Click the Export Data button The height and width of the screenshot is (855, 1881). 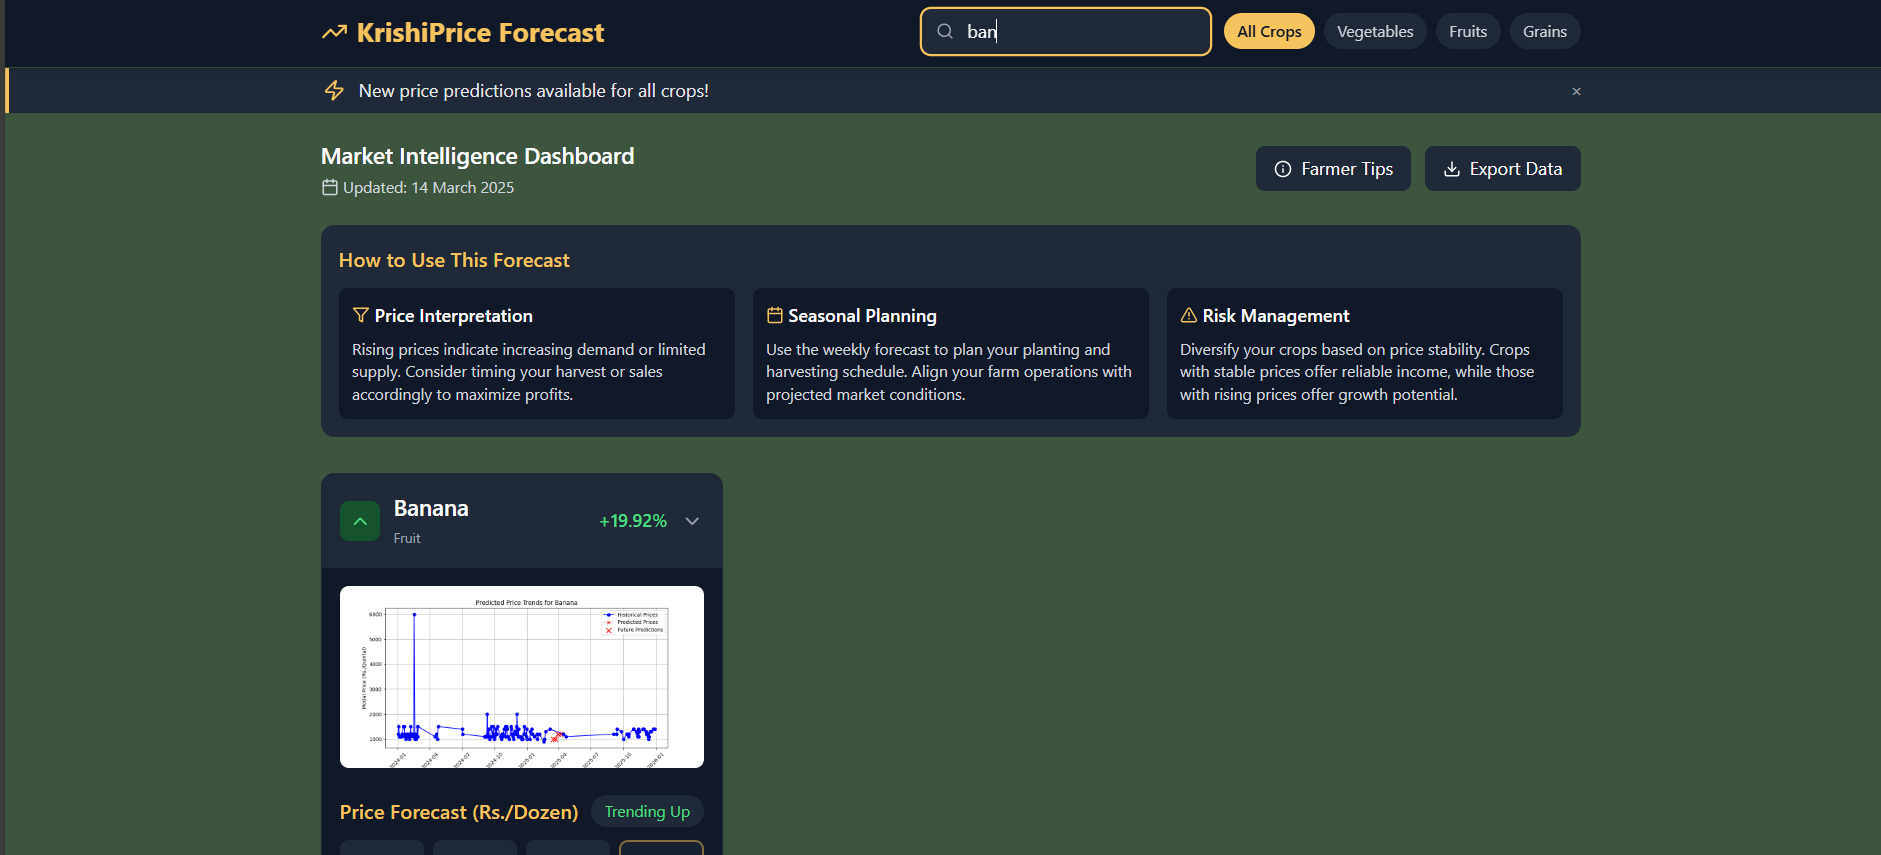(x=1502, y=169)
